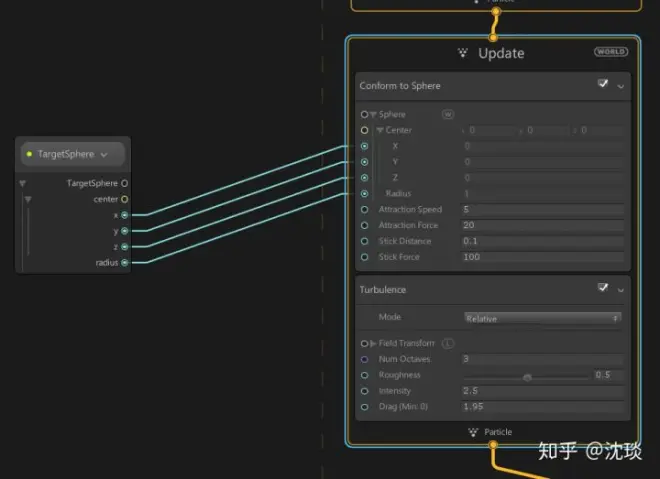This screenshot has width=660, height=479.
Task: Click the Attraction Speed input port
Action: 365,210
